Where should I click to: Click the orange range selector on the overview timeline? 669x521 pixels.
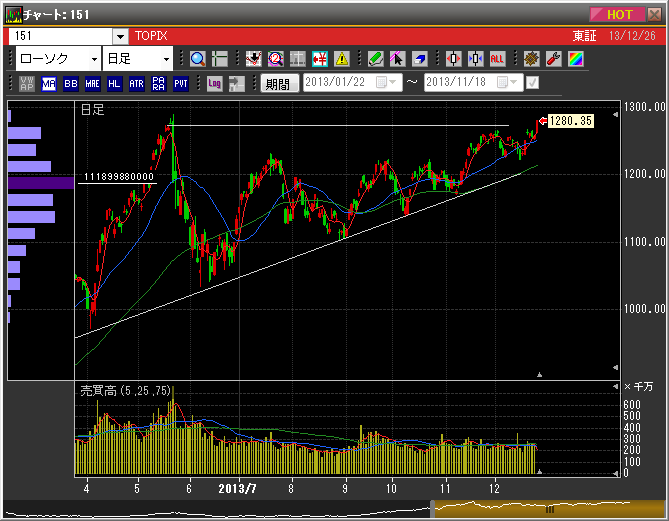(548, 509)
